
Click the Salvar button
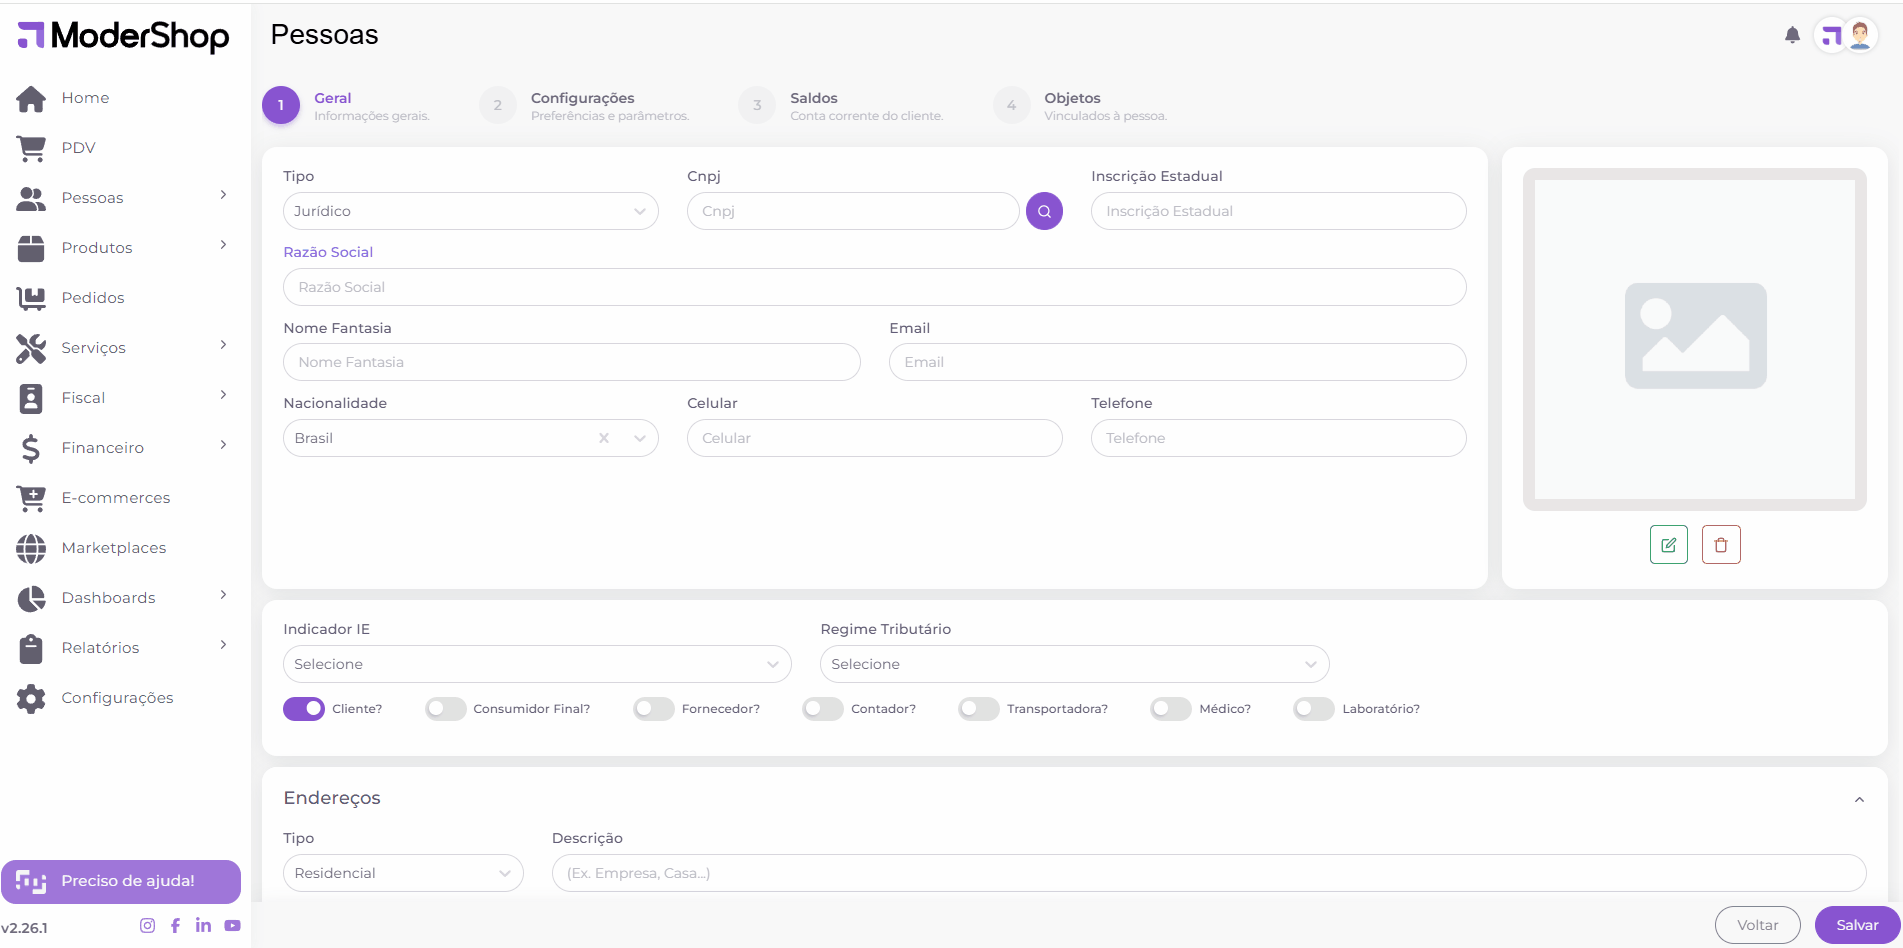tap(1857, 925)
